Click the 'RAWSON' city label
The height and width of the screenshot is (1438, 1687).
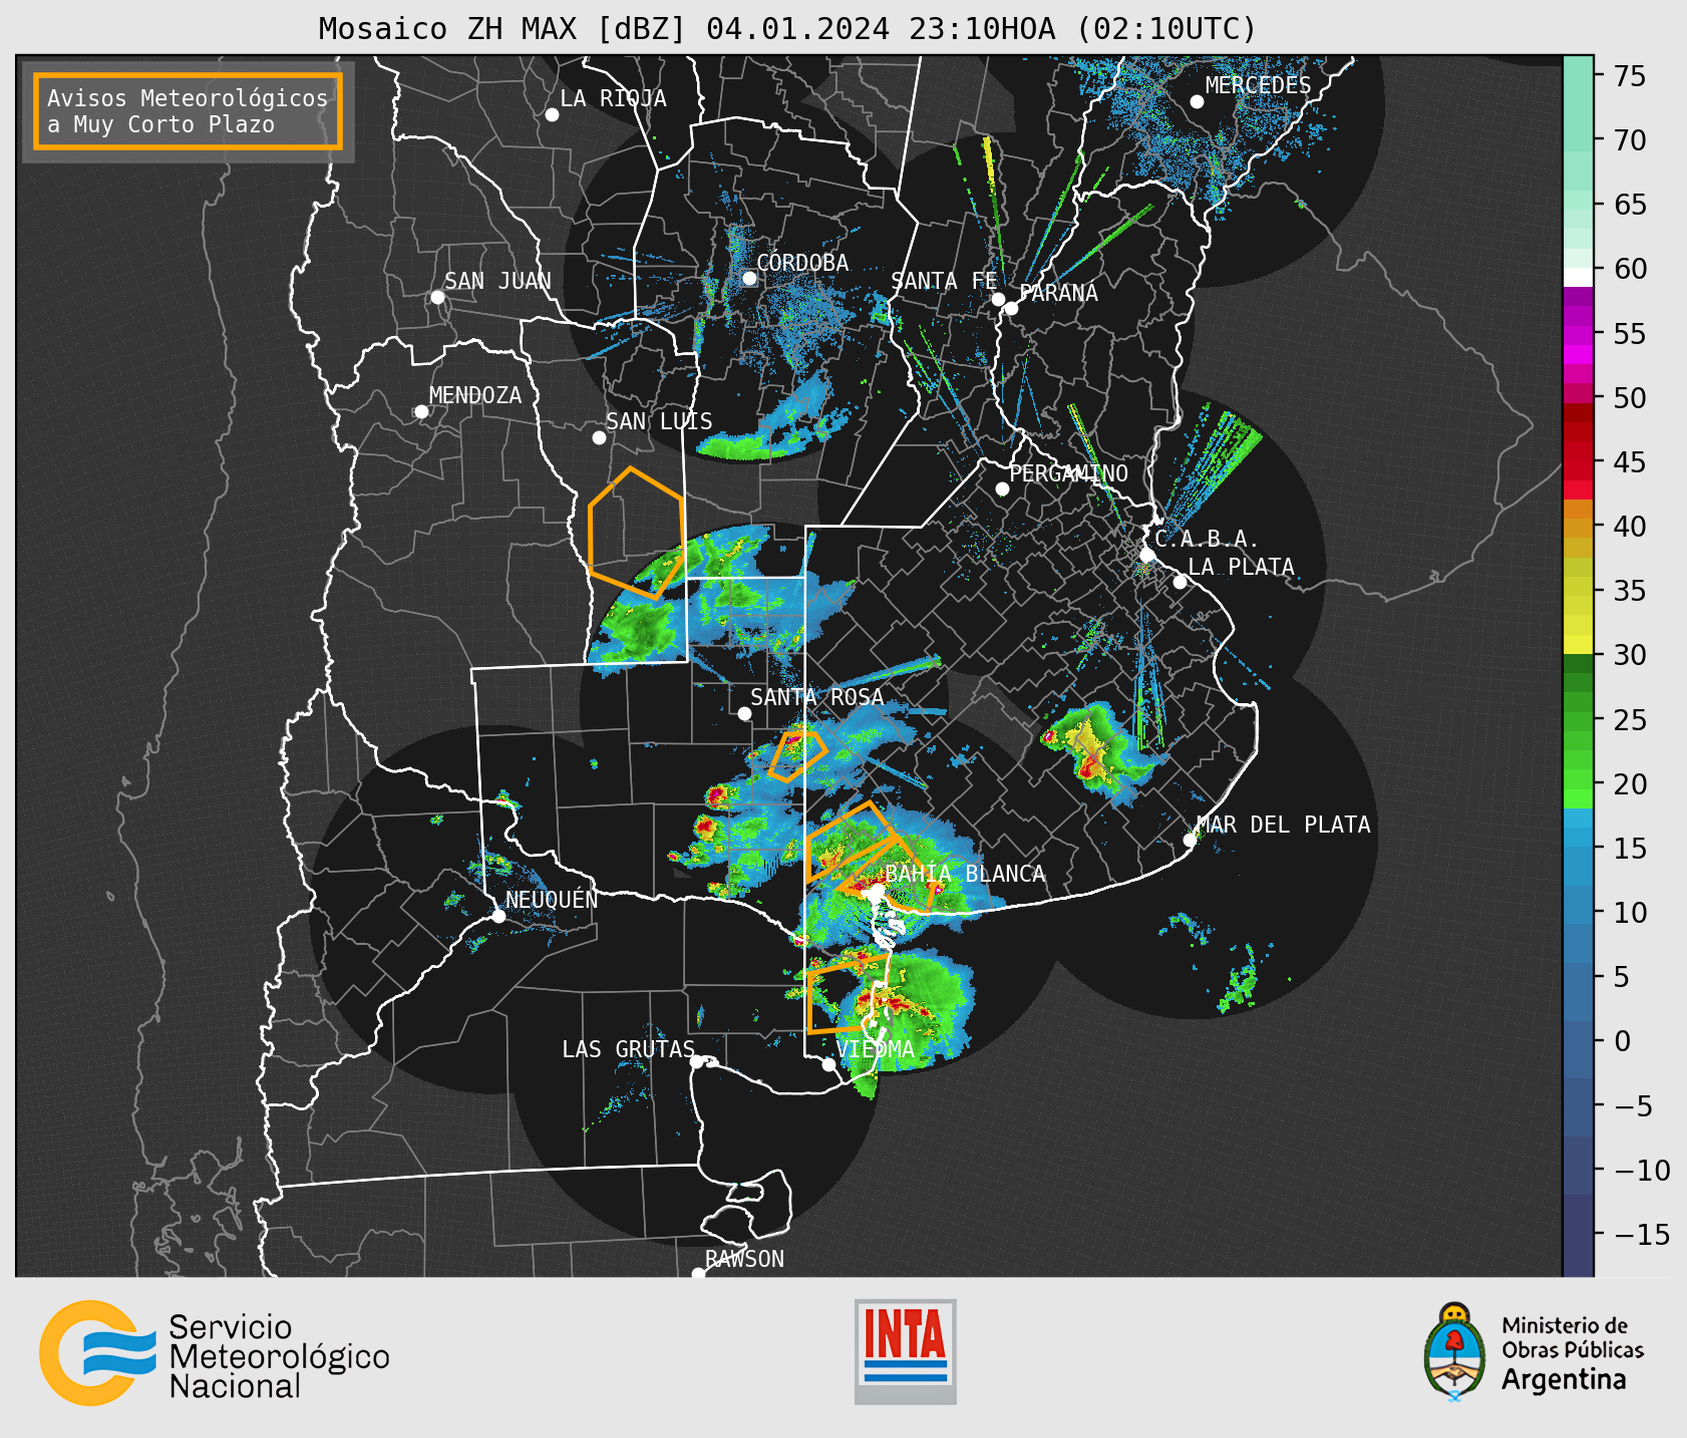pos(744,1259)
